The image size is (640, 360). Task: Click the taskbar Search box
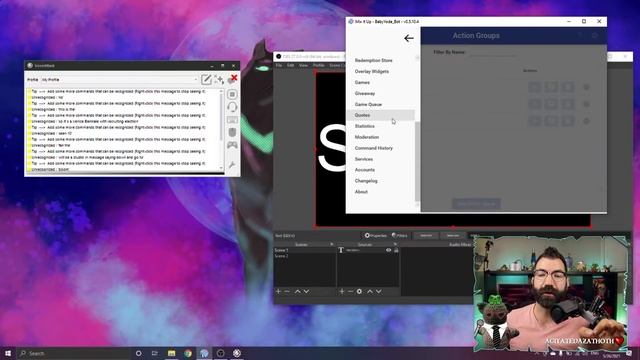click(73, 353)
